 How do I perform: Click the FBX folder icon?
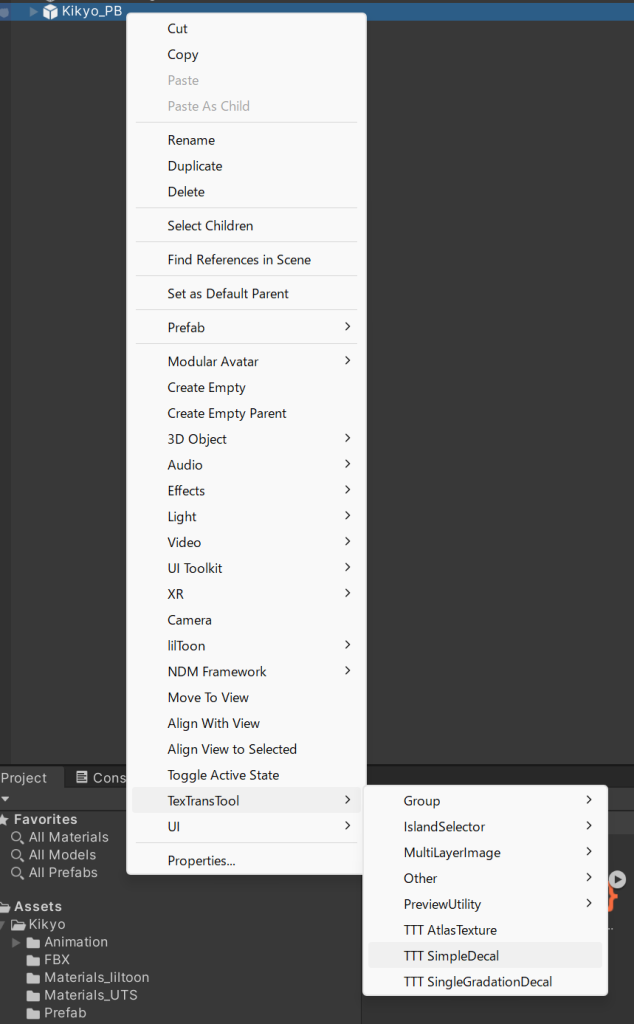[x=34, y=960]
